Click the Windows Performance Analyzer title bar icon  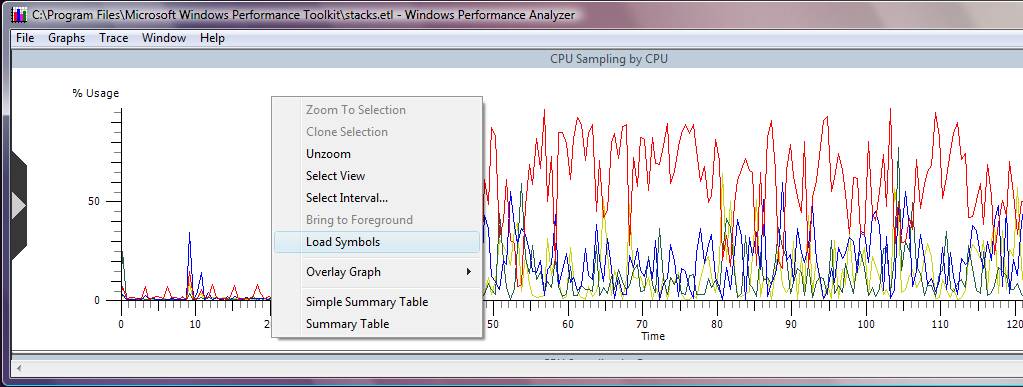click(x=20, y=14)
